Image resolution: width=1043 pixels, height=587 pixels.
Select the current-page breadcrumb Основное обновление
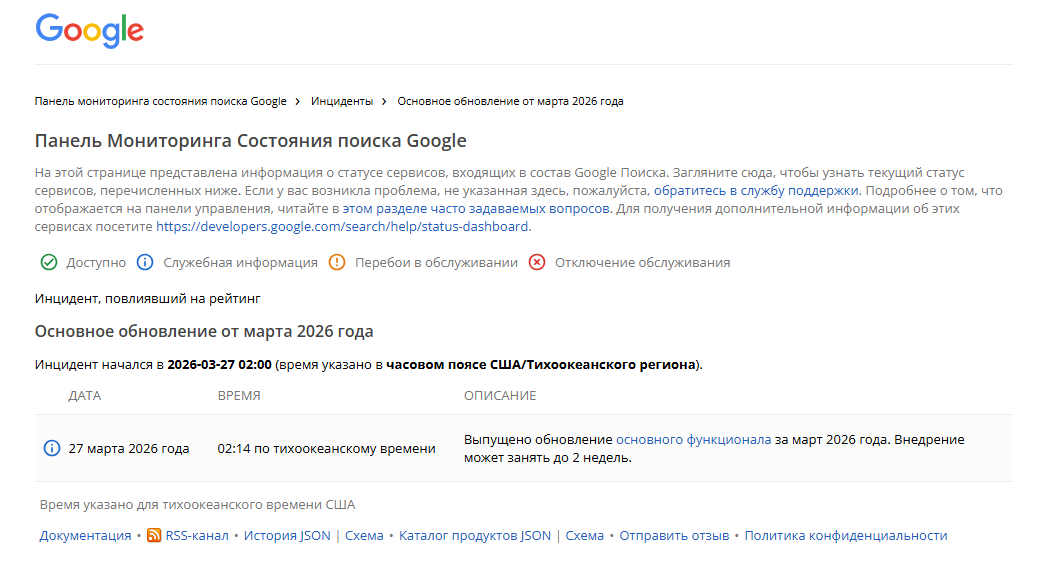coord(510,102)
